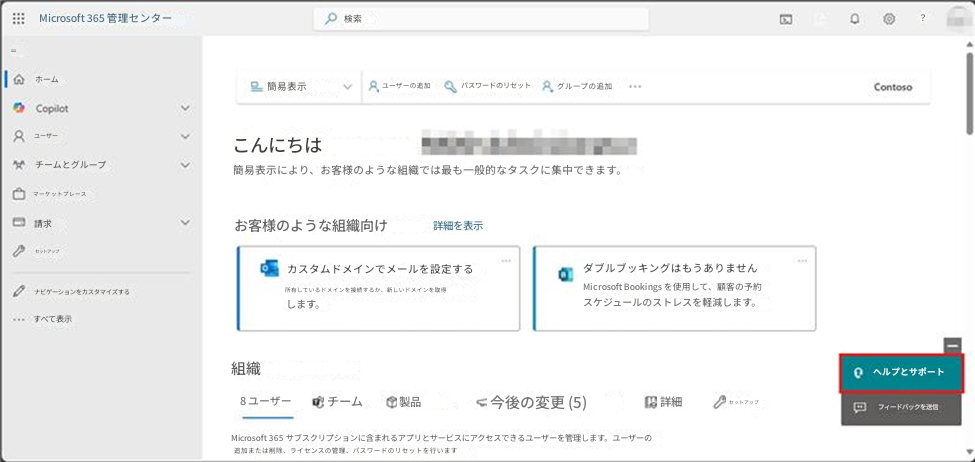Viewport: 975px width, 462px height.
Task: Minimize the help widget with minus button
Action: click(x=953, y=345)
